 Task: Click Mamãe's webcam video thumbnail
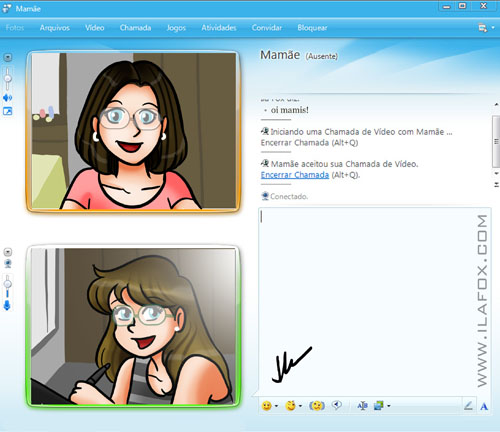point(133,131)
